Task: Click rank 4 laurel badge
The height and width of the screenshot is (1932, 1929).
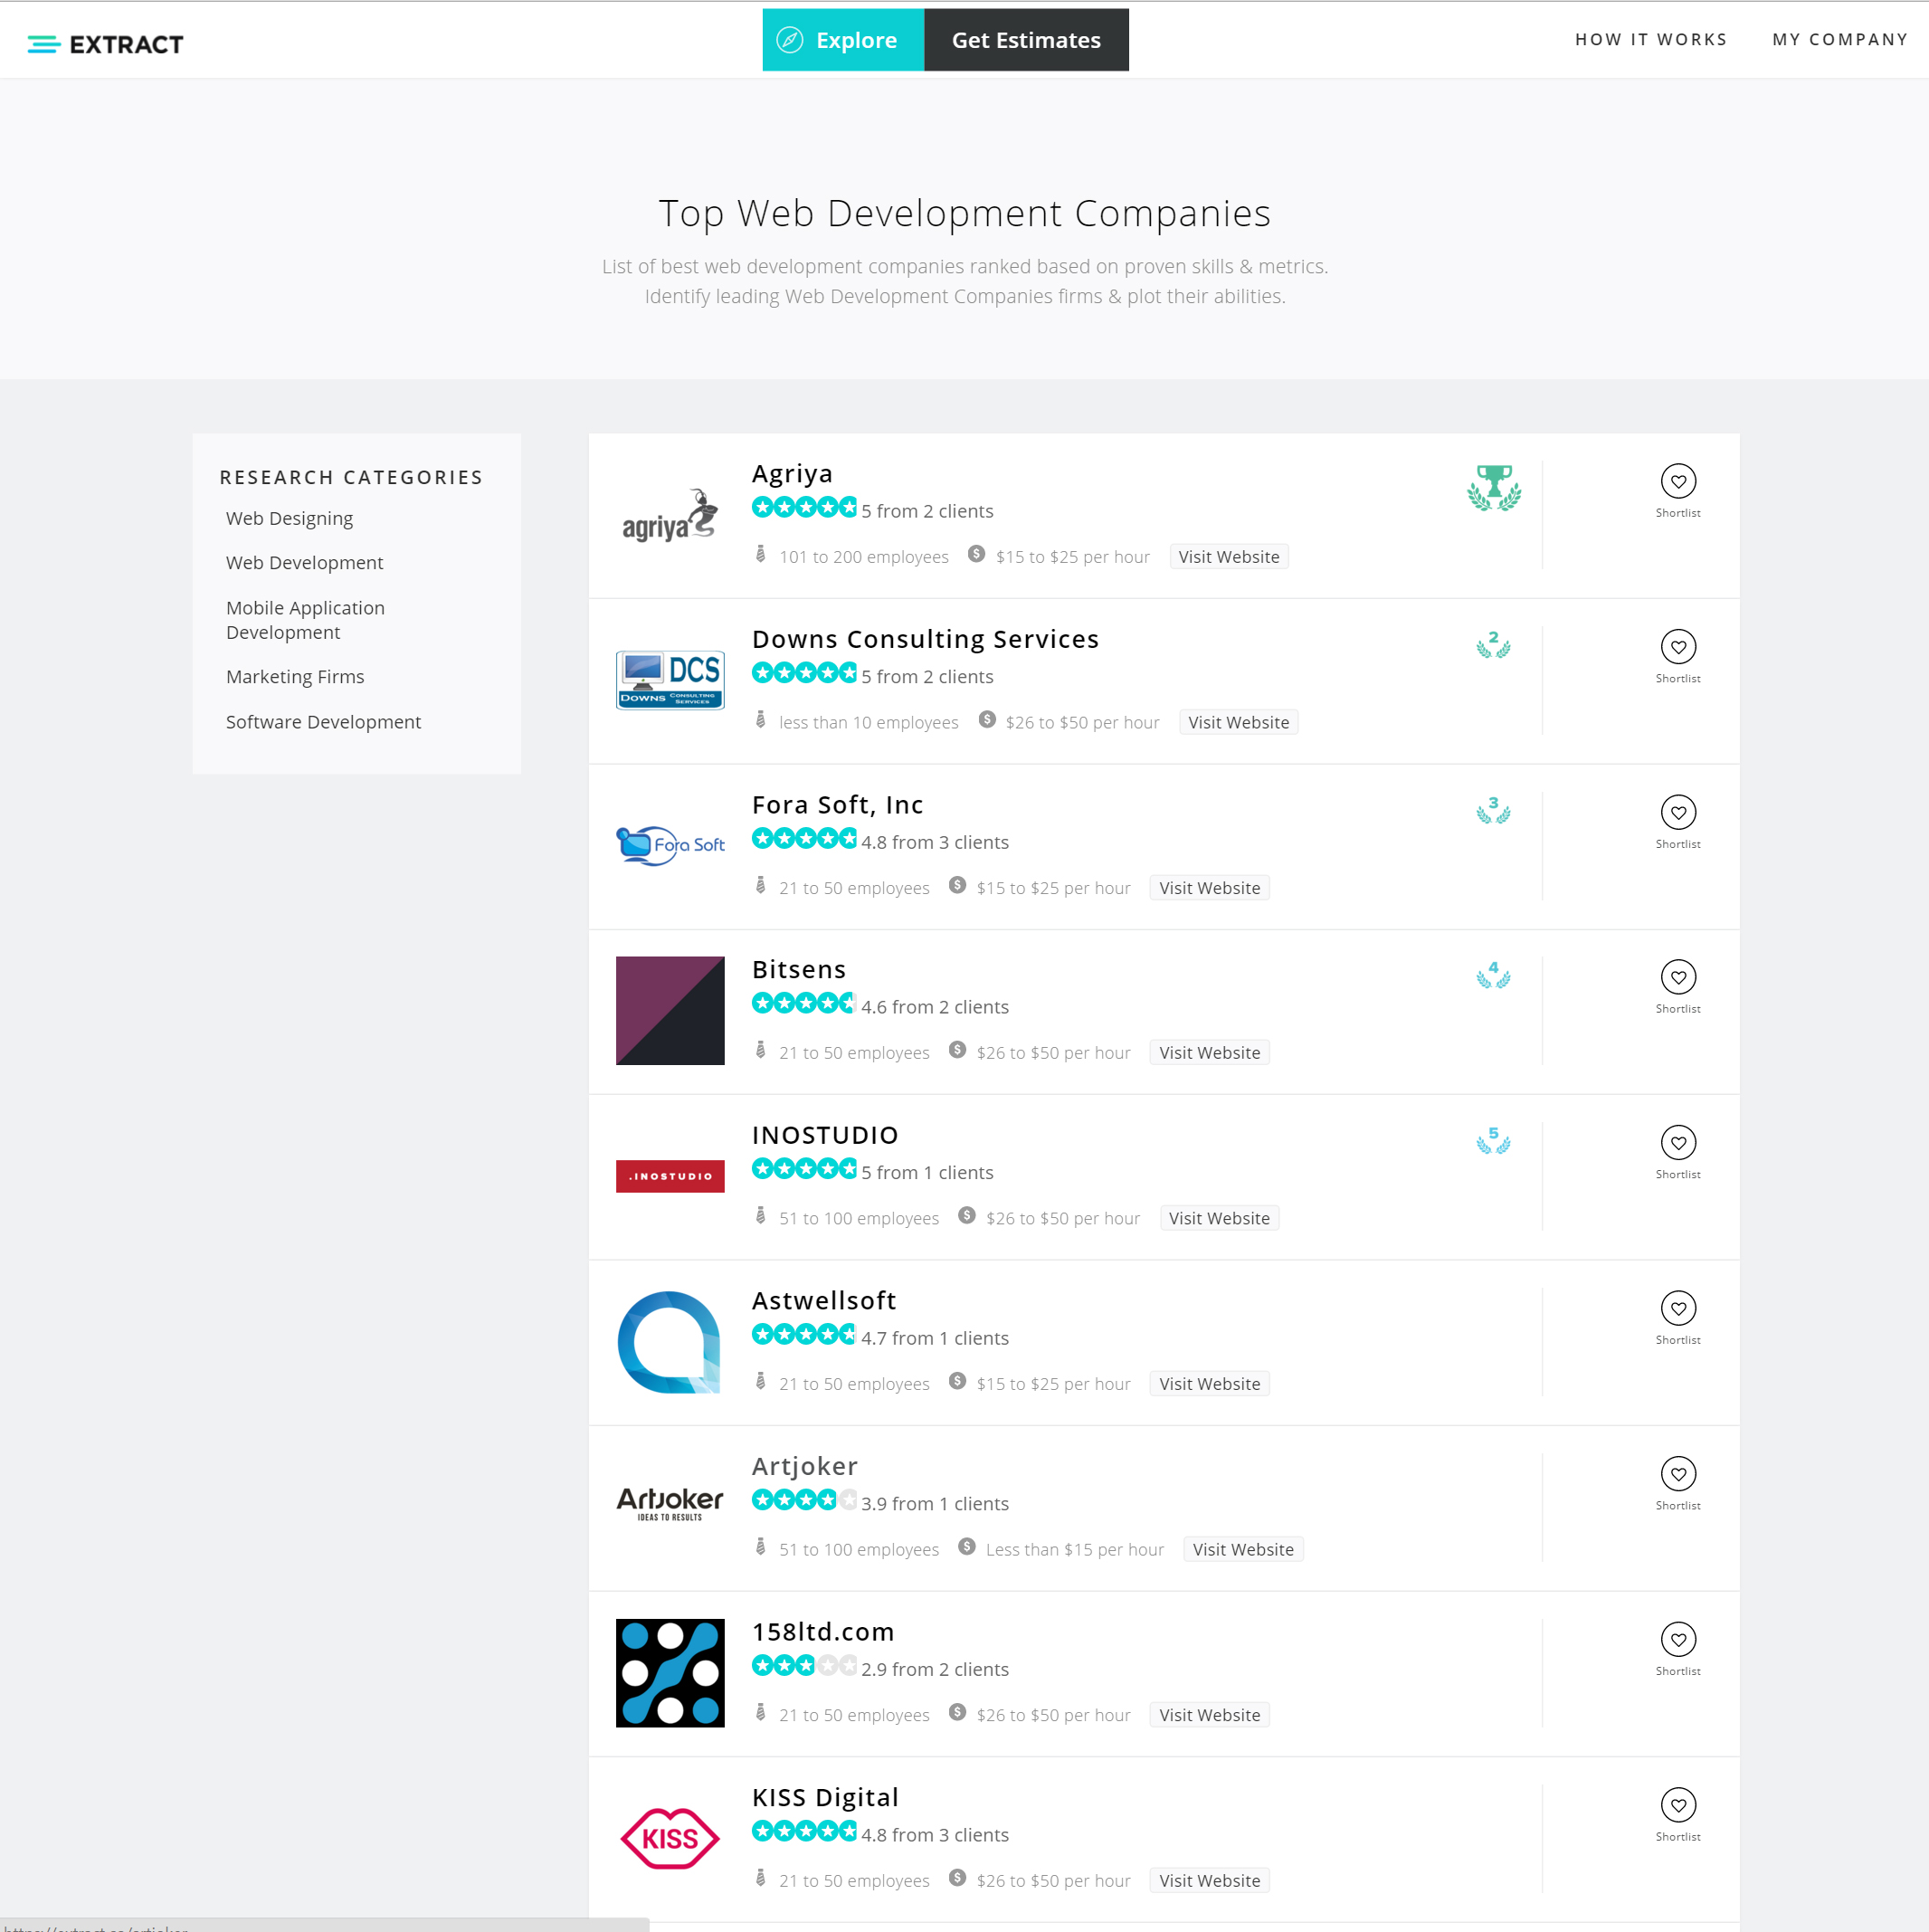Action: [x=1493, y=975]
